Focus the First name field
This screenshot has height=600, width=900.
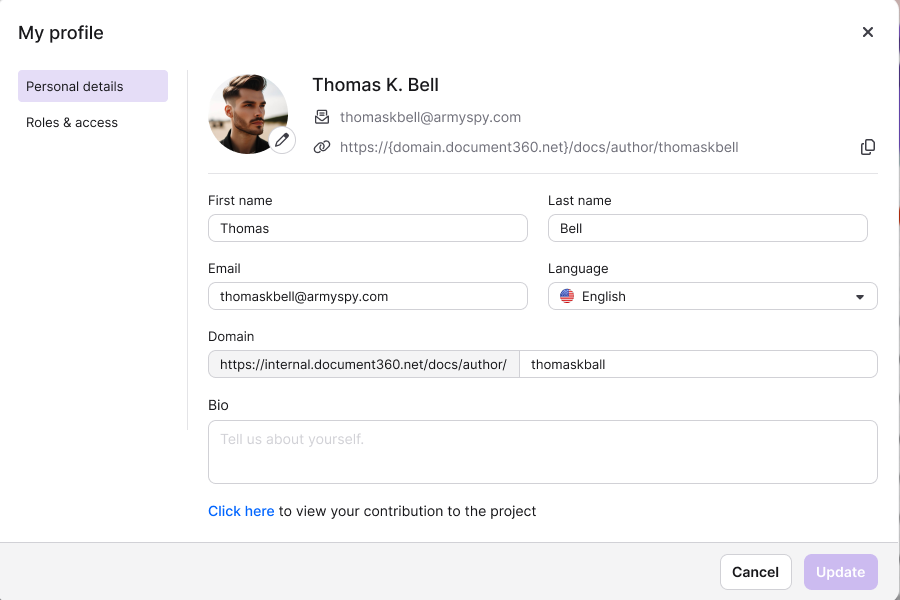click(x=368, y=229)
